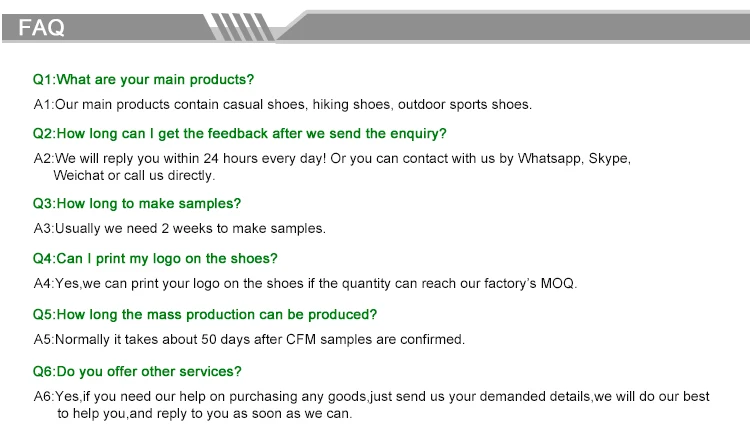Select question Q4 about printing logo
Image resolution: width=750 pixels, height=437 pixels.
click(x=155, y=259)
